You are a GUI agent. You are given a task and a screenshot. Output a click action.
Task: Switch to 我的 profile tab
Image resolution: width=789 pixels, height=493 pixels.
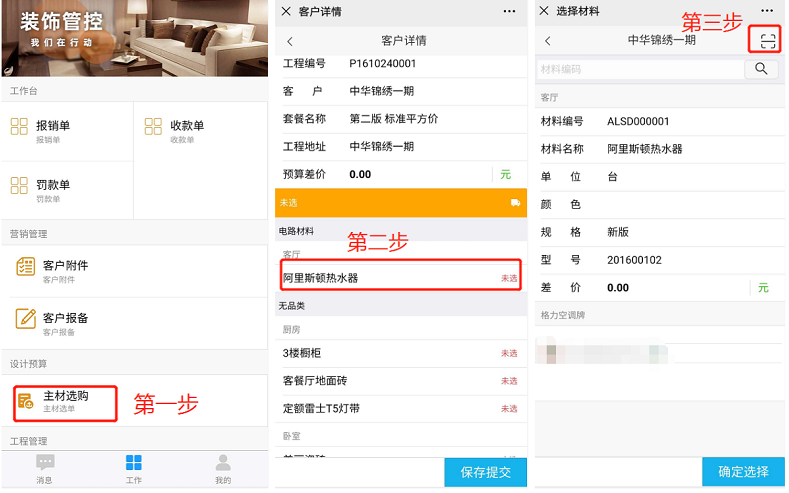223,467
